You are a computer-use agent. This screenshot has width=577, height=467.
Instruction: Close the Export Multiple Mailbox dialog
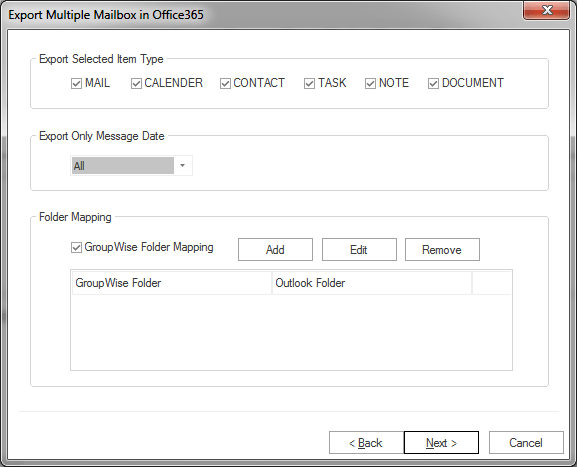(546, 10)
